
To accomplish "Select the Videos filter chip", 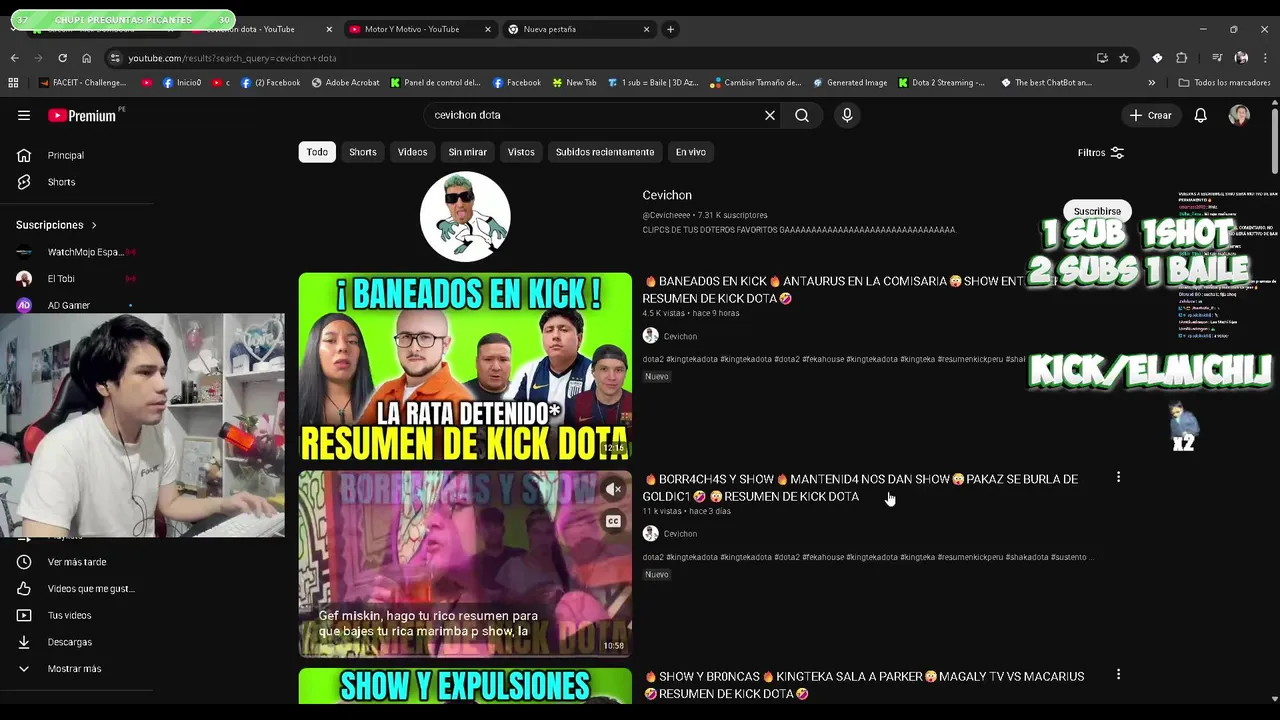I will click(412, 152).
